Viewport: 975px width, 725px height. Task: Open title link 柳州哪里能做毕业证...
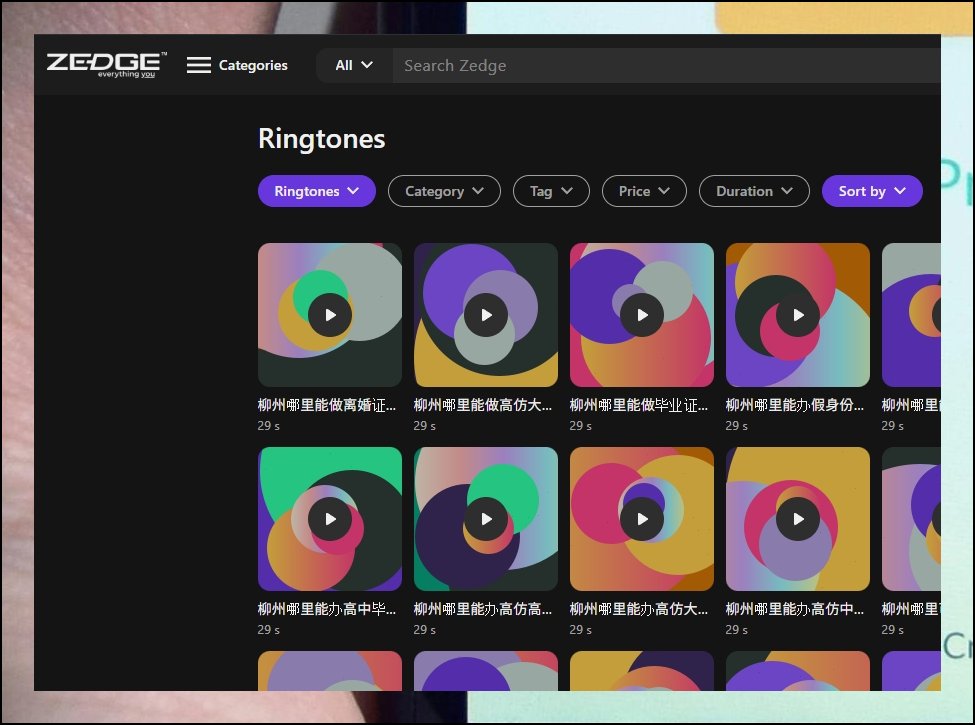tap(639, 405)
